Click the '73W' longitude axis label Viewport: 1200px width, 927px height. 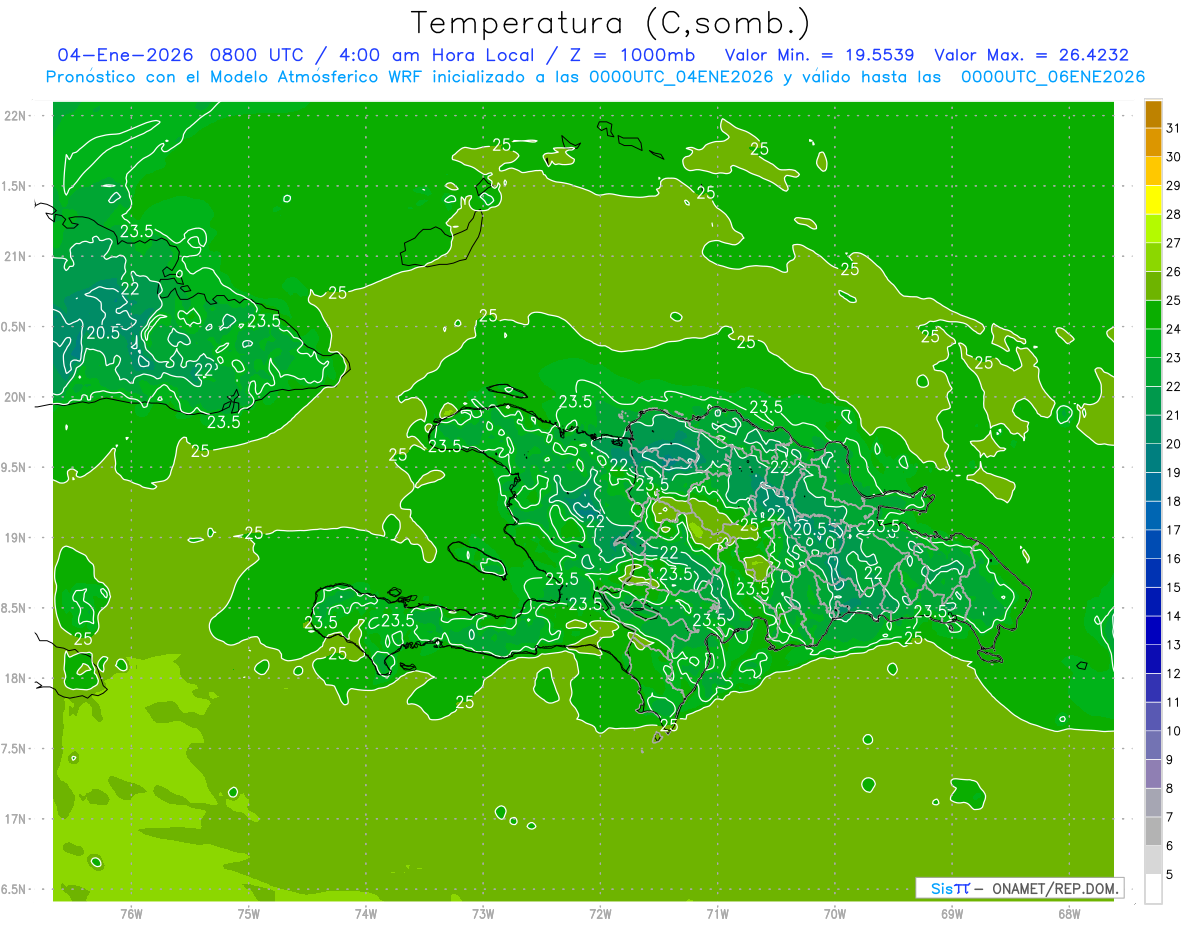click(483, 912)
